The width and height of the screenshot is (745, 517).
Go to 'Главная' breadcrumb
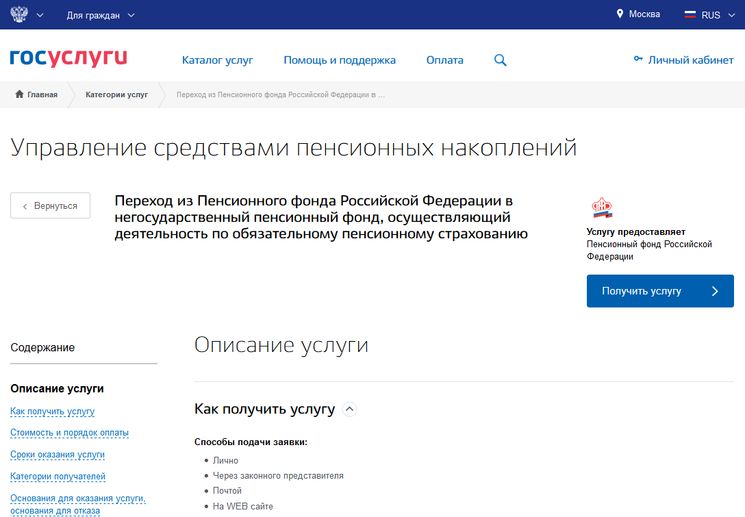[42, 95]
